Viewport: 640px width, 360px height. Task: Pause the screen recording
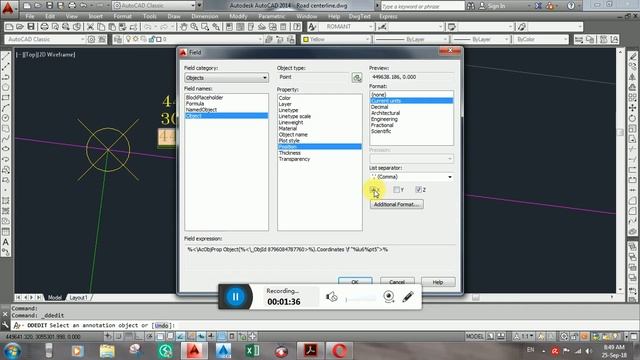pos(236,297)
